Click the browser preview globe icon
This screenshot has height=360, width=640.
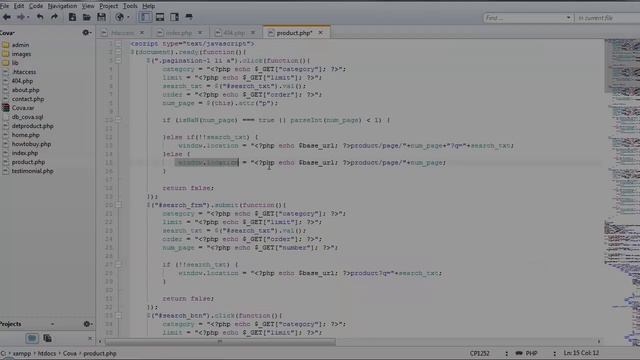click(119, 17)
